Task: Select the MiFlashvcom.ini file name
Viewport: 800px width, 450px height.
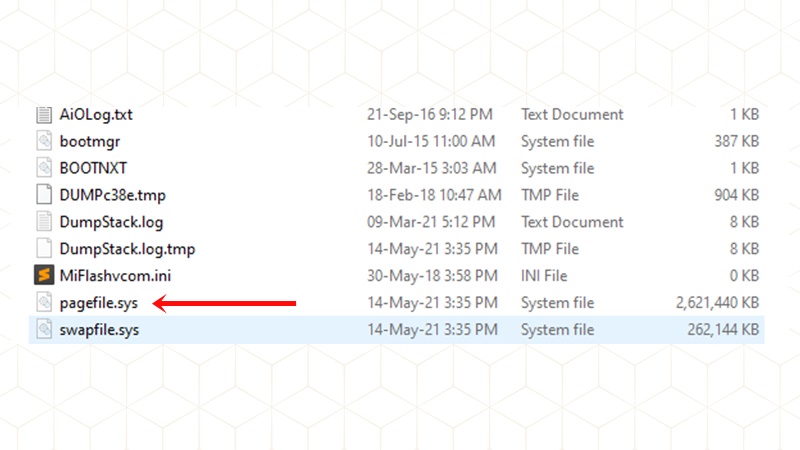Action: [108, 275]
